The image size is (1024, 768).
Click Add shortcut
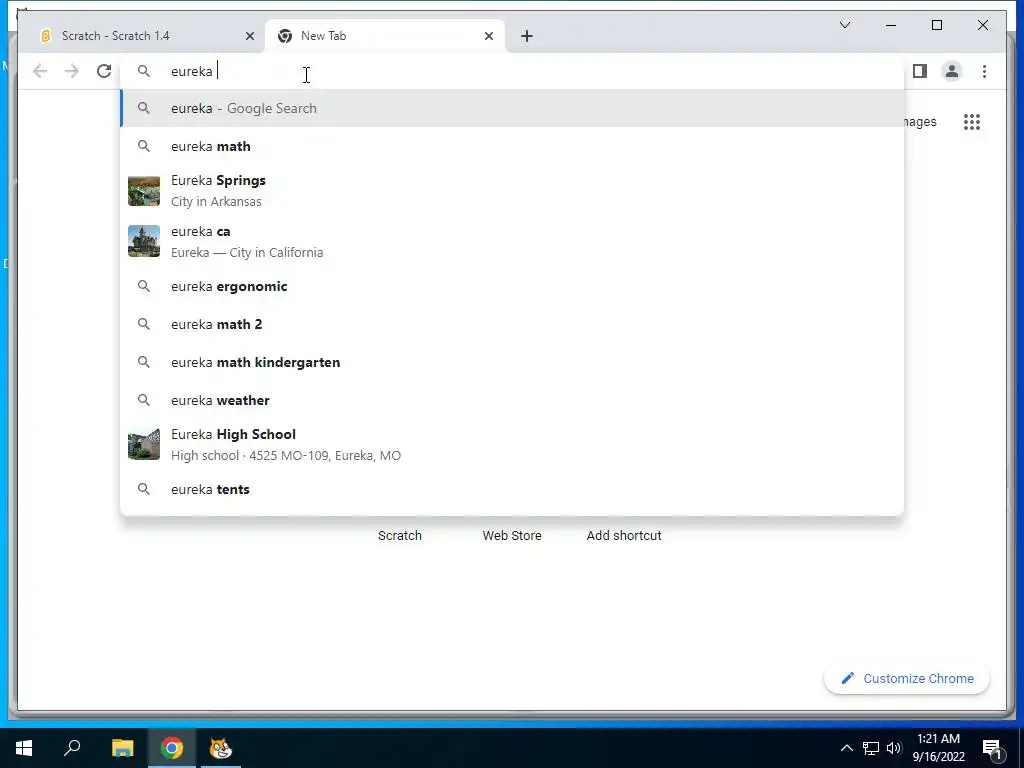tap(624, 536)
